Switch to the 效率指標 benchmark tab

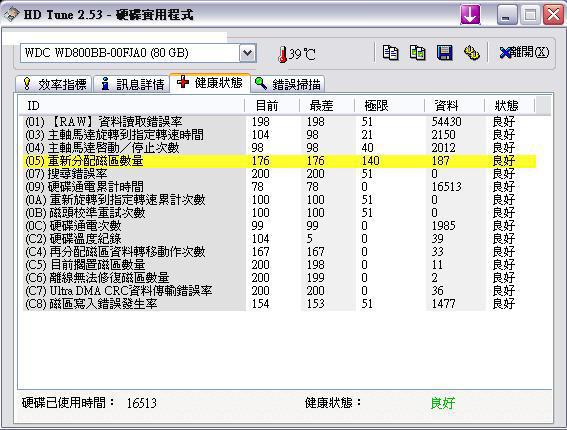pyautogui.click(x=54, y=84)
